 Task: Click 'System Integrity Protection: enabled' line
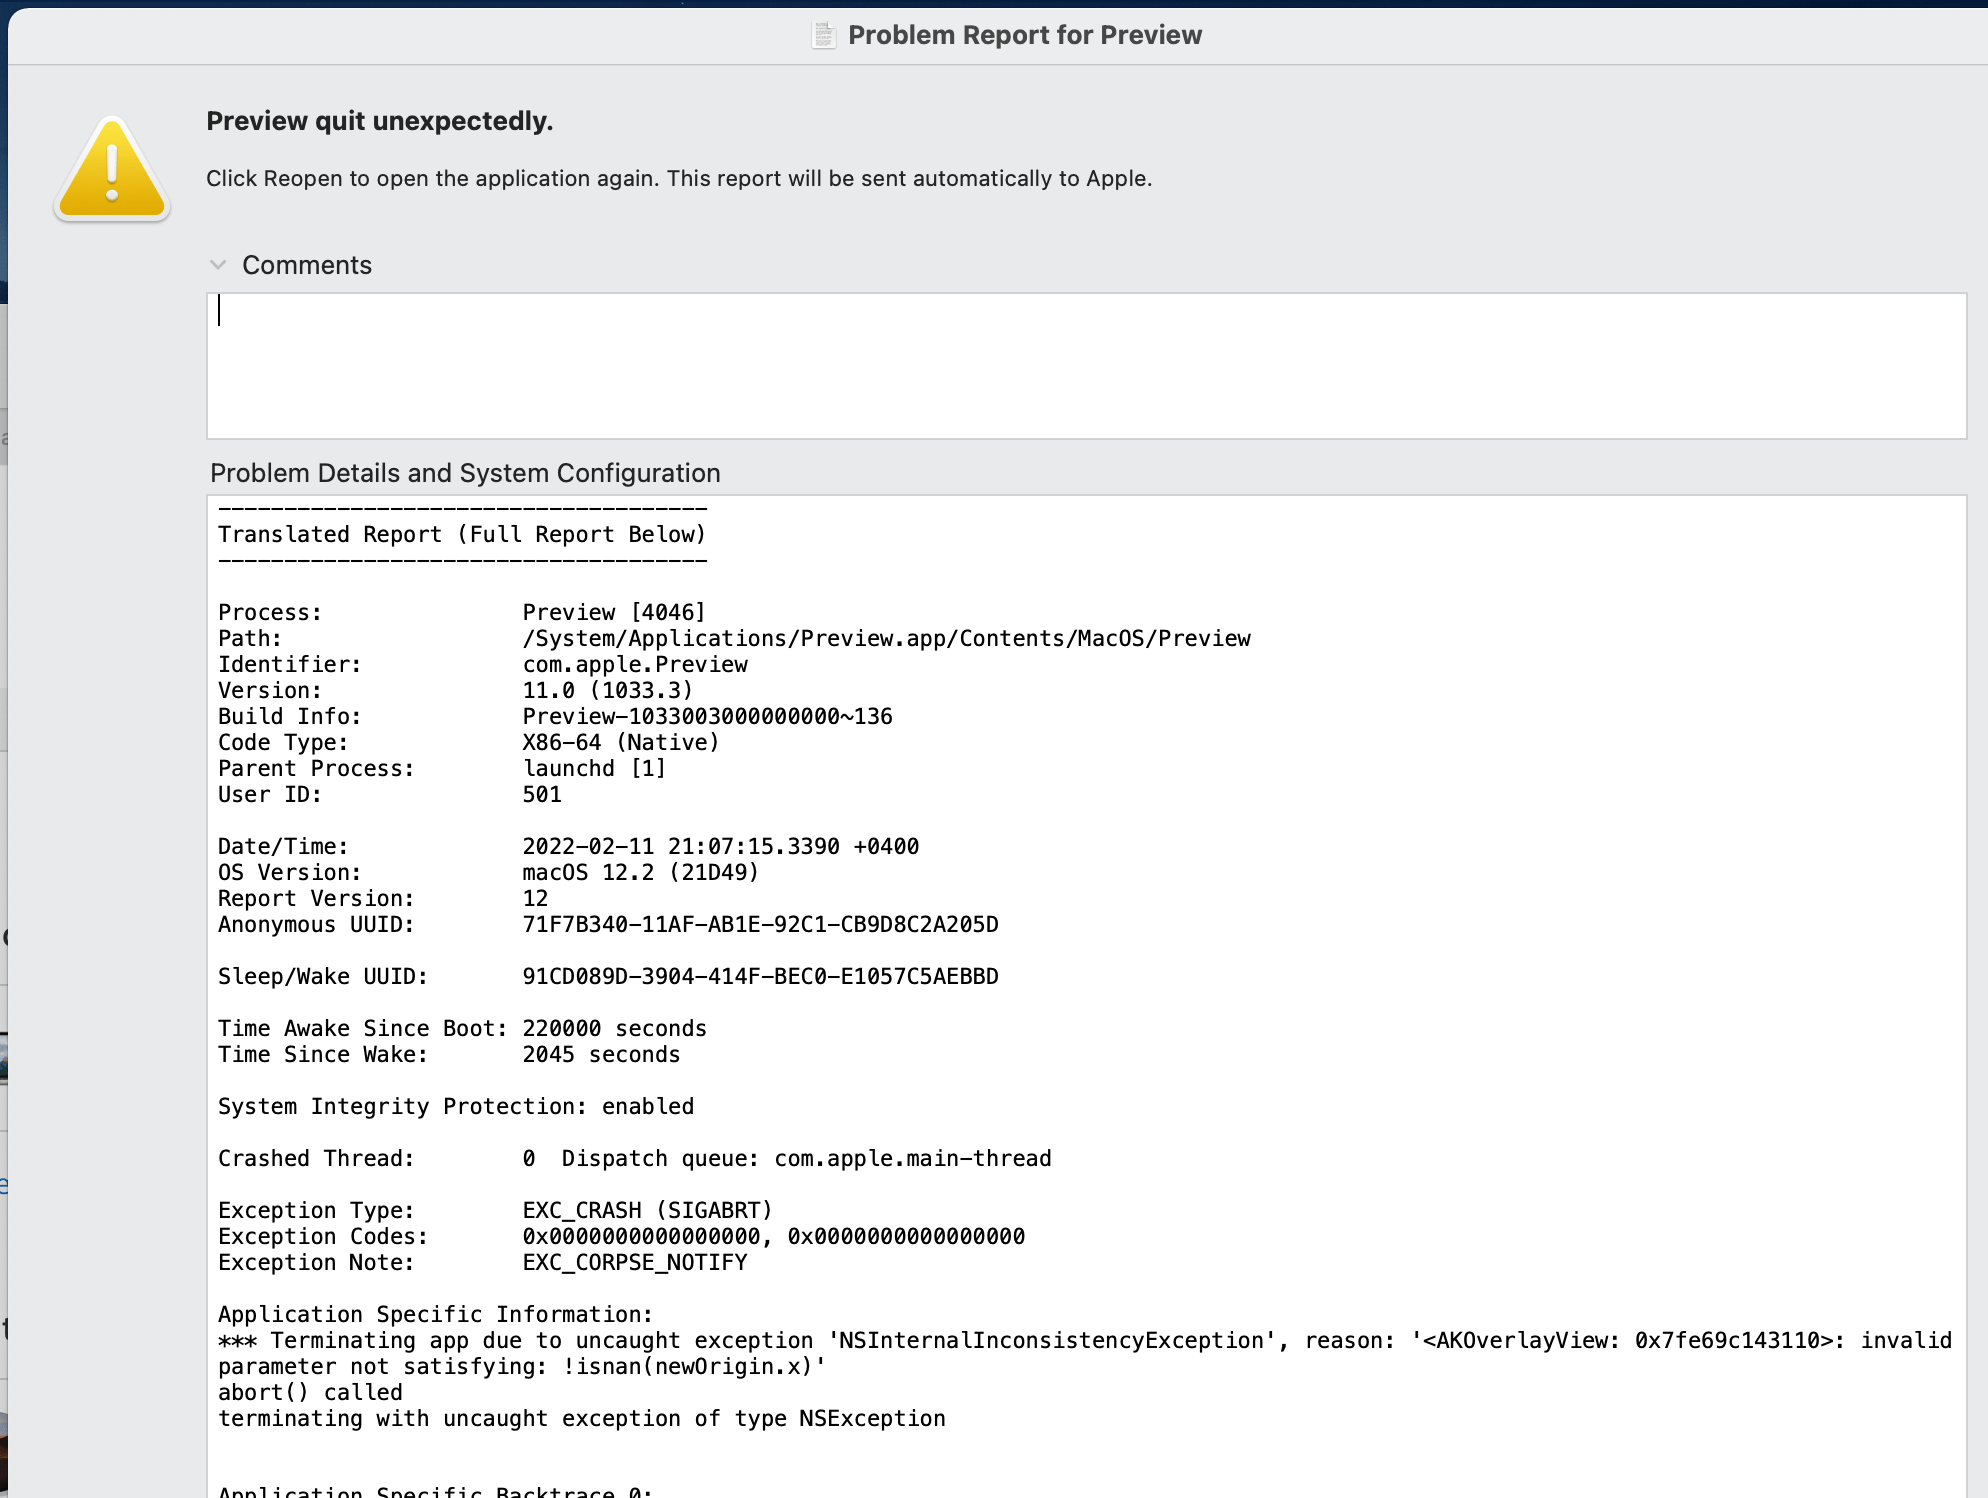[456, 1106]
